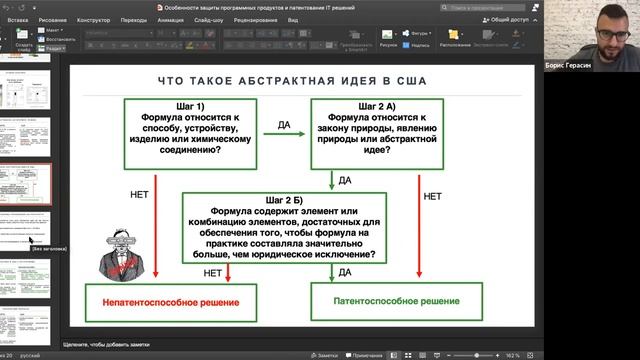Expand the Расположение dropdown arrow
Viewport: 640px width, 360px height.
click(462, 34)
